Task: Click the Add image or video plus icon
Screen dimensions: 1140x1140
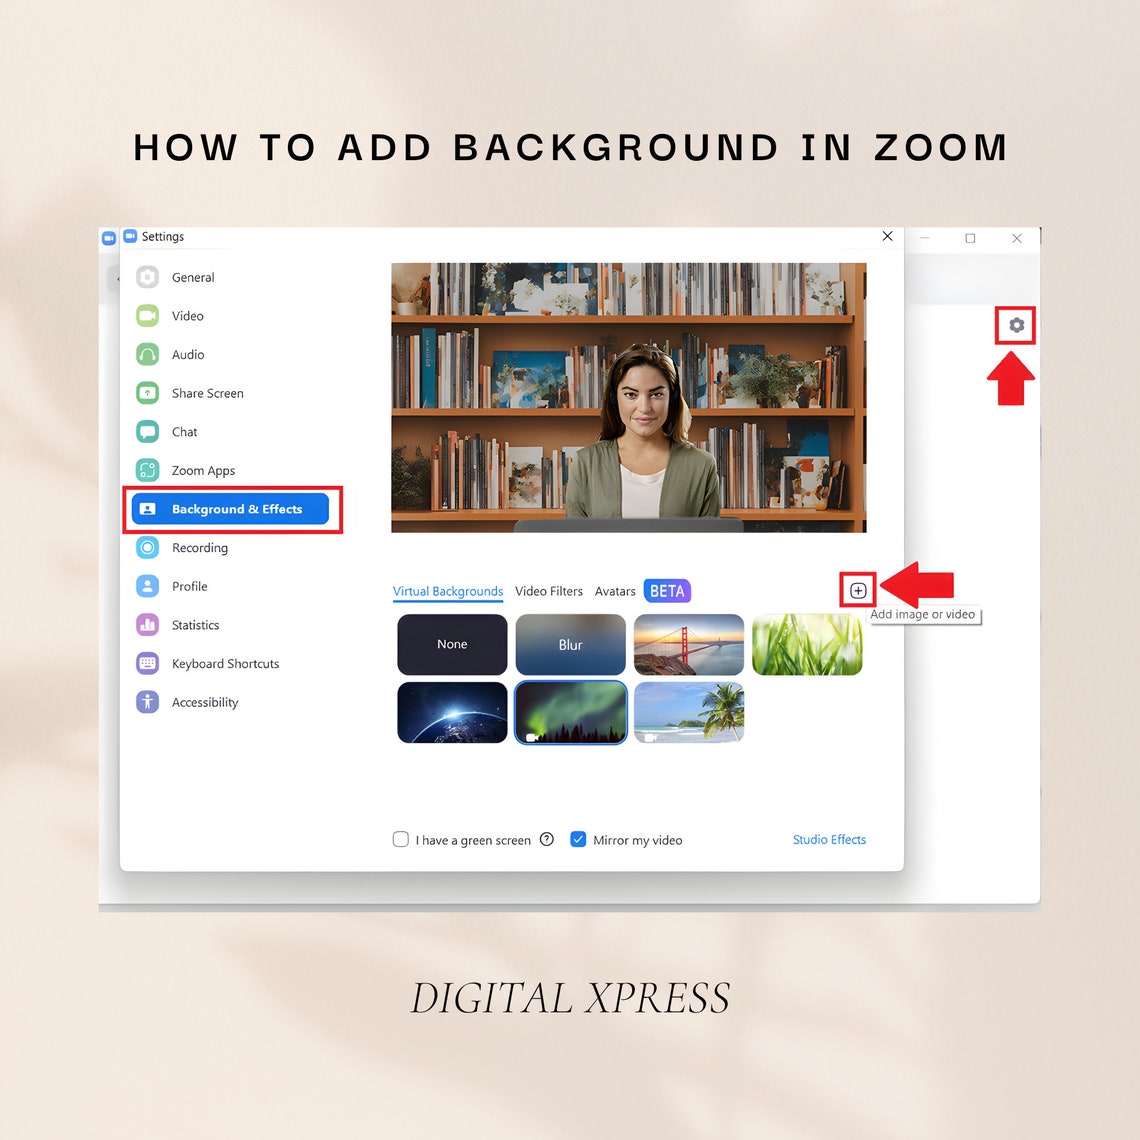Action: click(x=857, y=590)
